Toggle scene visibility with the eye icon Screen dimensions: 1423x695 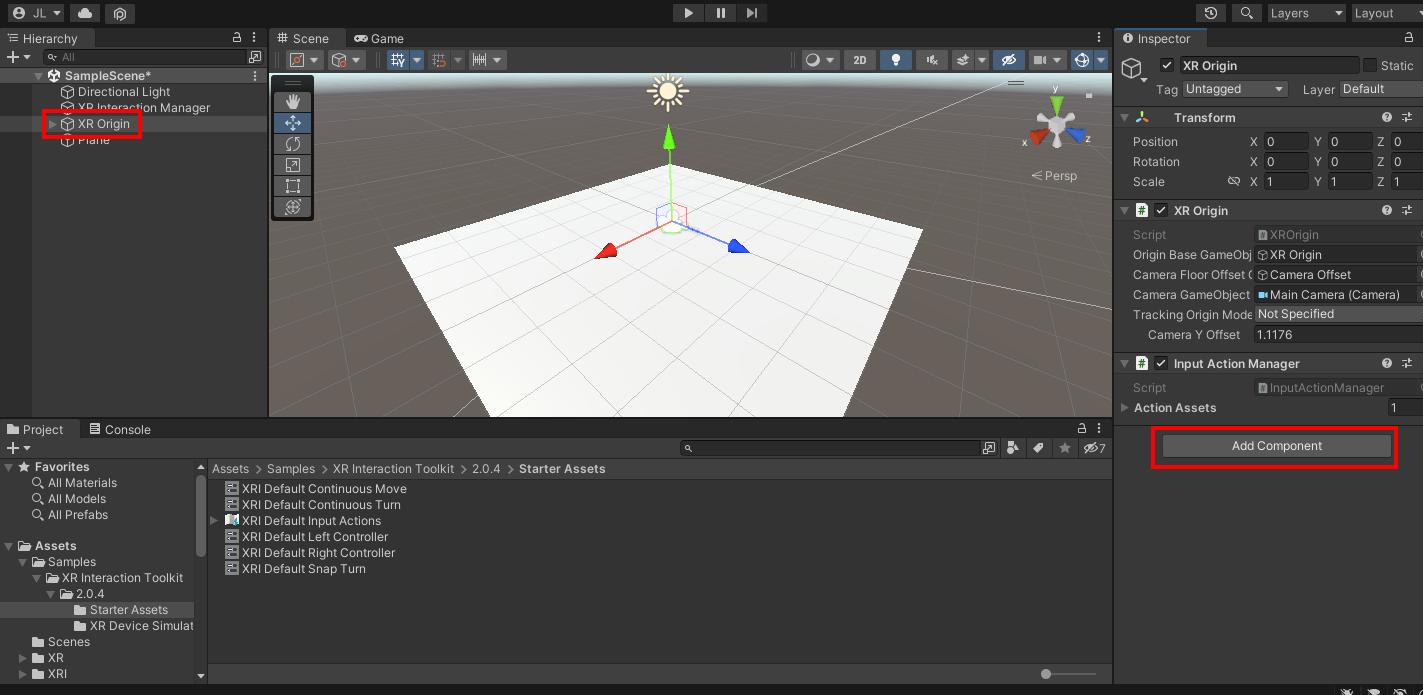(1009, 60)
